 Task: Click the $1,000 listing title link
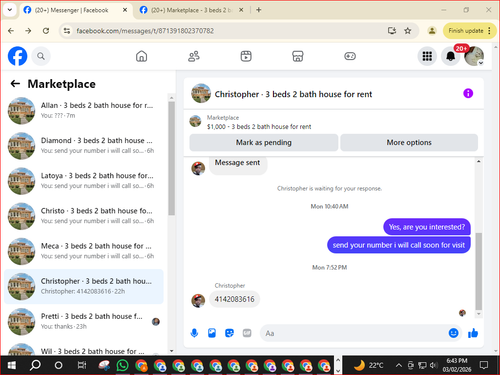(259, 127)
